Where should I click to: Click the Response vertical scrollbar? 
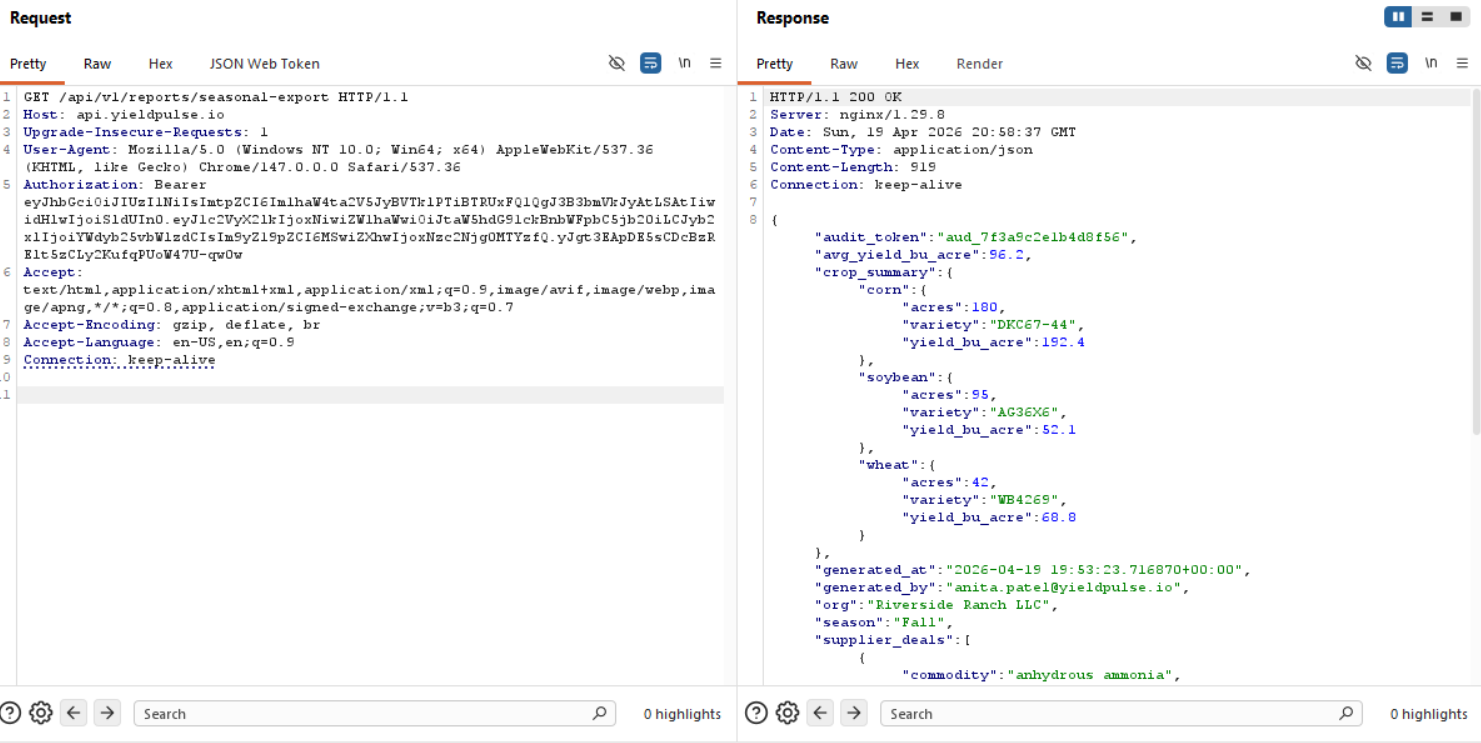(x=1474, y=260)
